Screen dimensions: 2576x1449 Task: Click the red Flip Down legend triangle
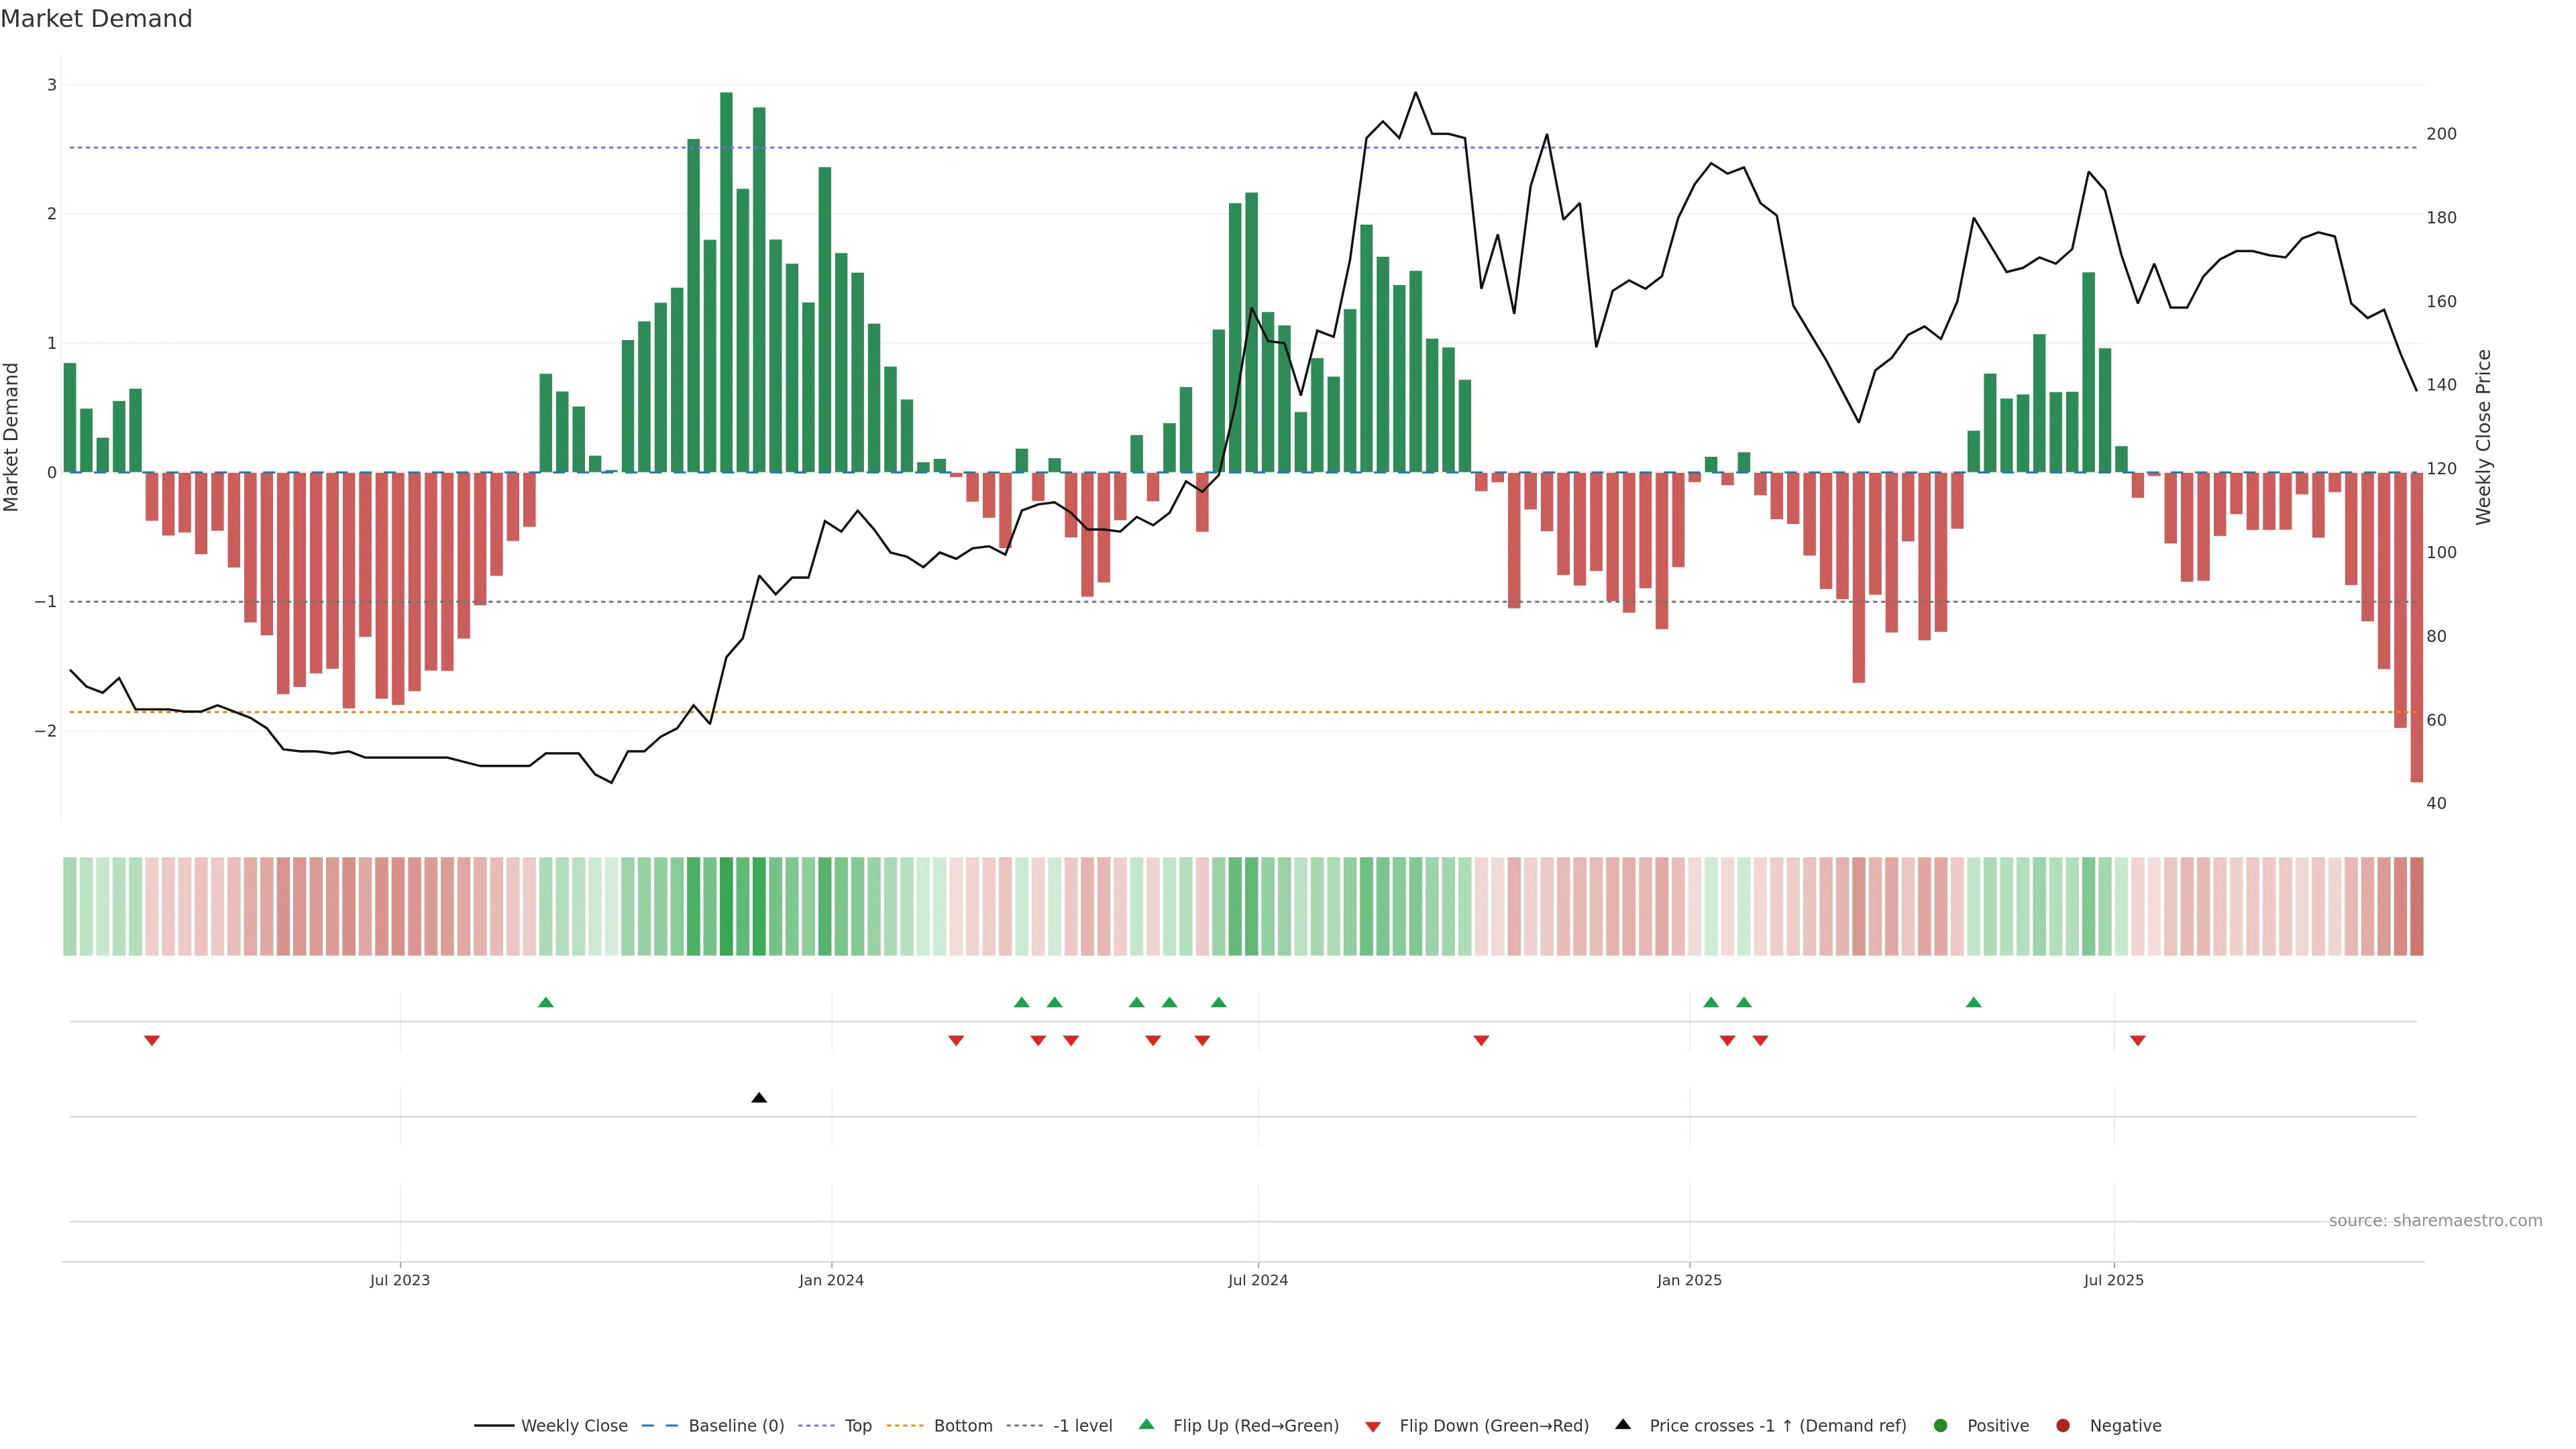[1373, 1427]
